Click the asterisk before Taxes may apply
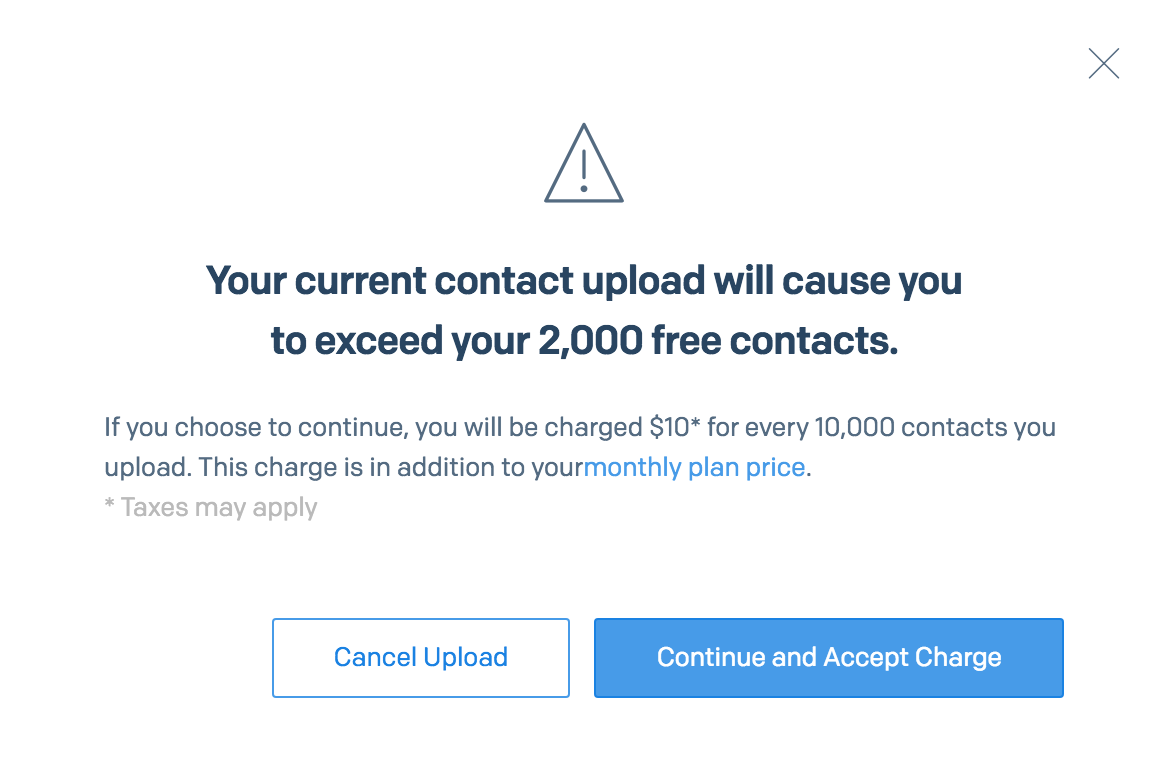The height and width of the screenshot is (779, 1165). tap(109, 505)
